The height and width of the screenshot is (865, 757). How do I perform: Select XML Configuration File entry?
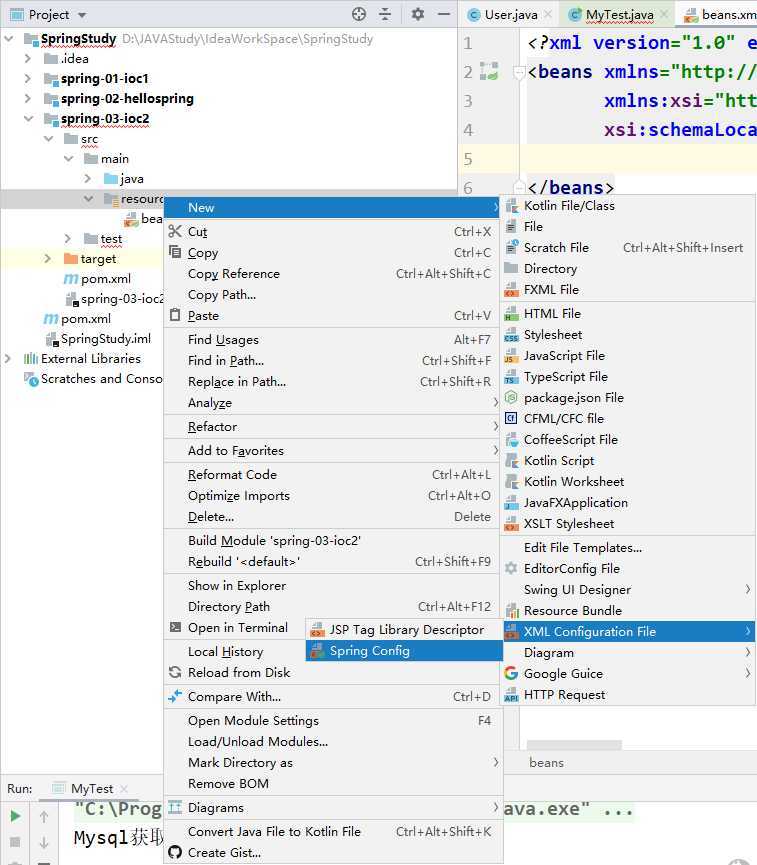(628, 632)
